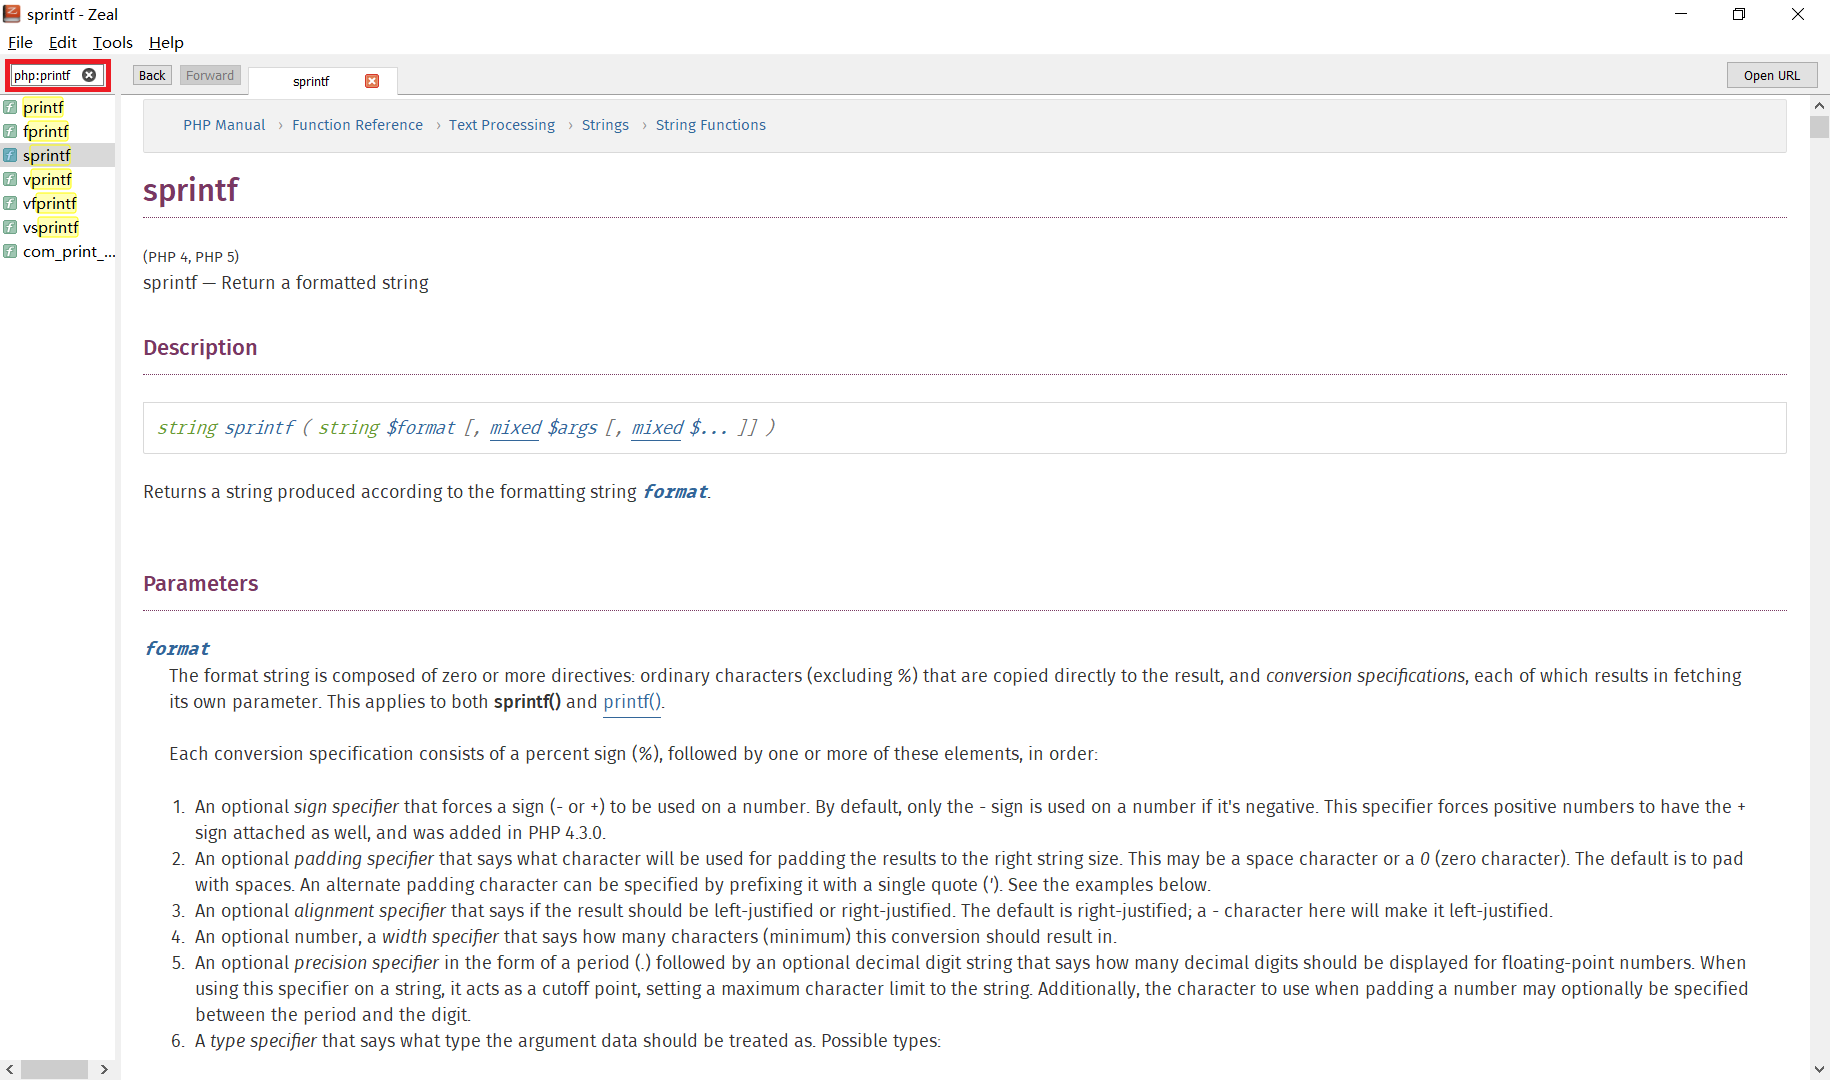This screenshot has width=1830, height=1080.
Task: Click the function icon beside printf
Action: pyautogui.click(x=10, y=107)
